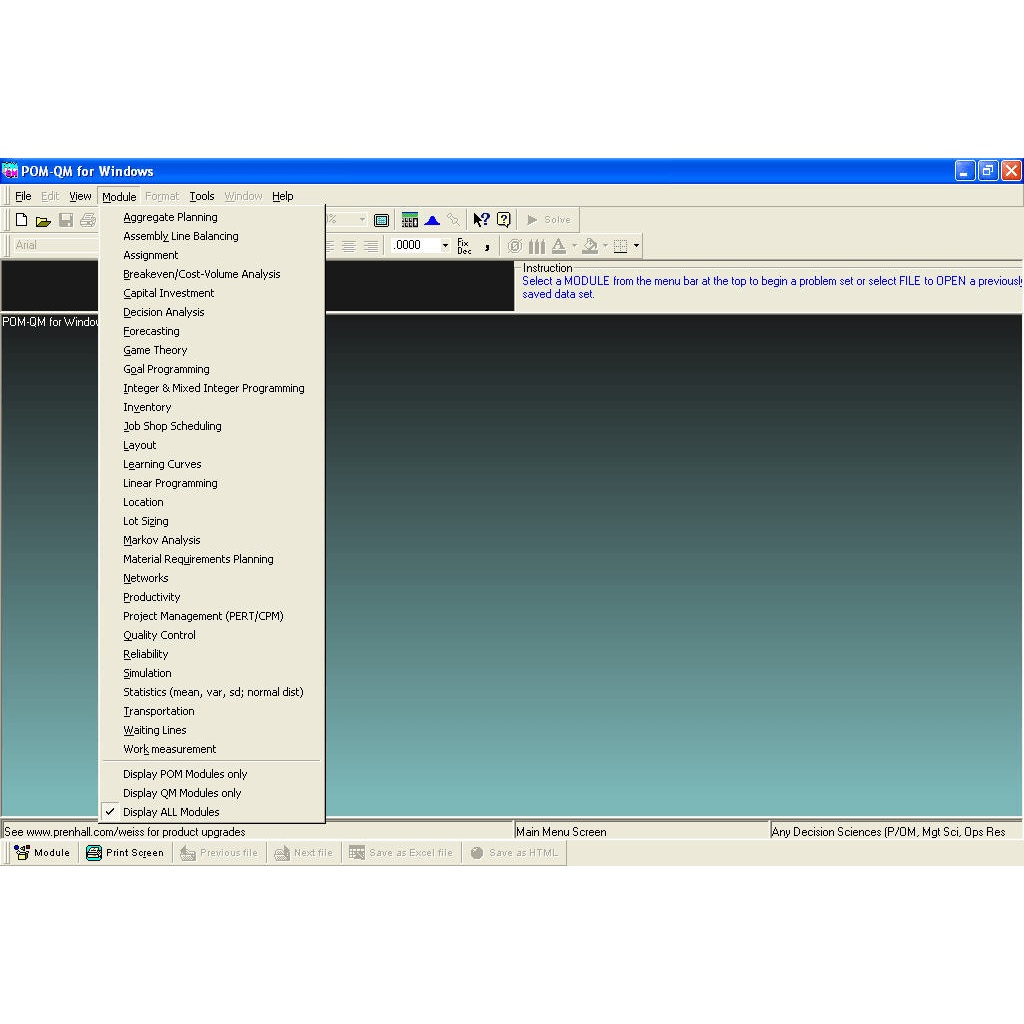1024x1024 pixels.
Task: Choose Goal Programming
Action: pyautogui.click(x=212, y=369)
